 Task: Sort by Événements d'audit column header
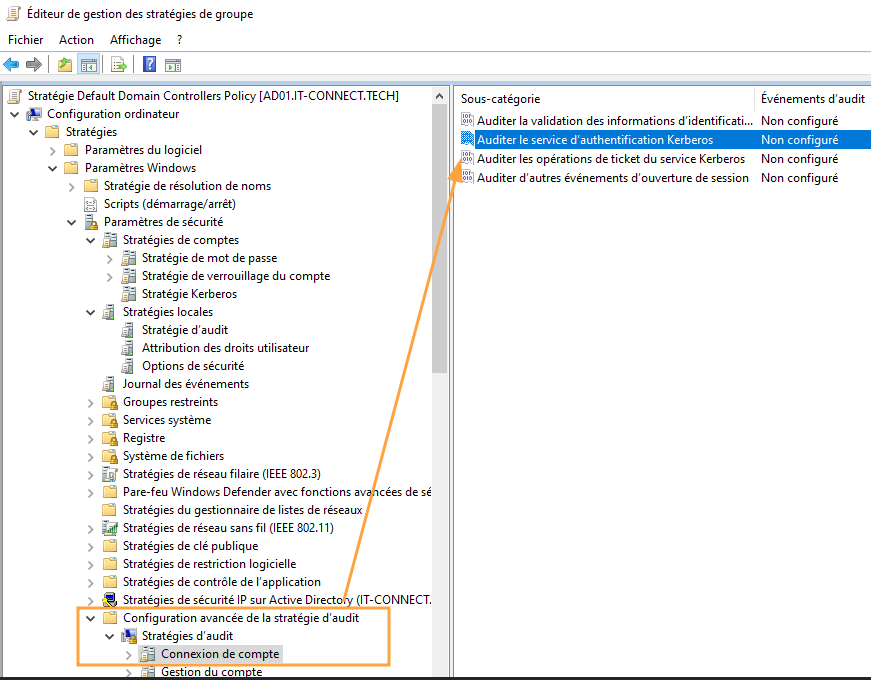pyautogui.click(x=813, y=98)
